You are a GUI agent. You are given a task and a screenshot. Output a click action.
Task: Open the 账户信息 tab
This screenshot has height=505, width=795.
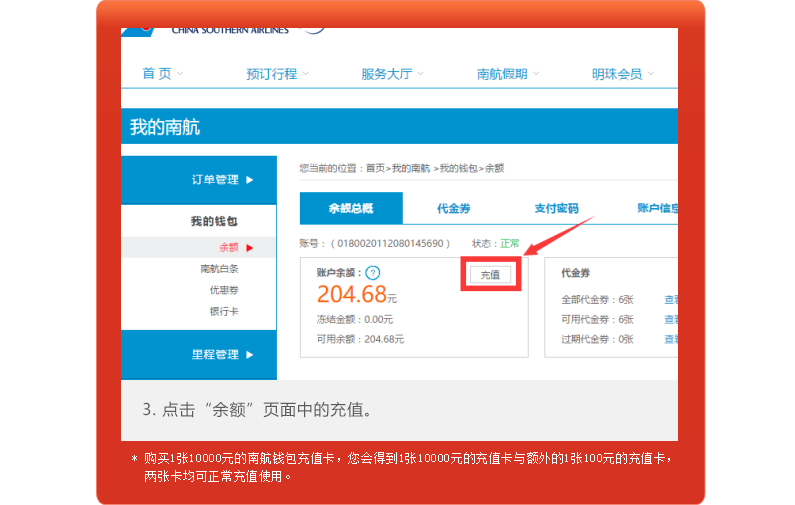pos(657,208)
